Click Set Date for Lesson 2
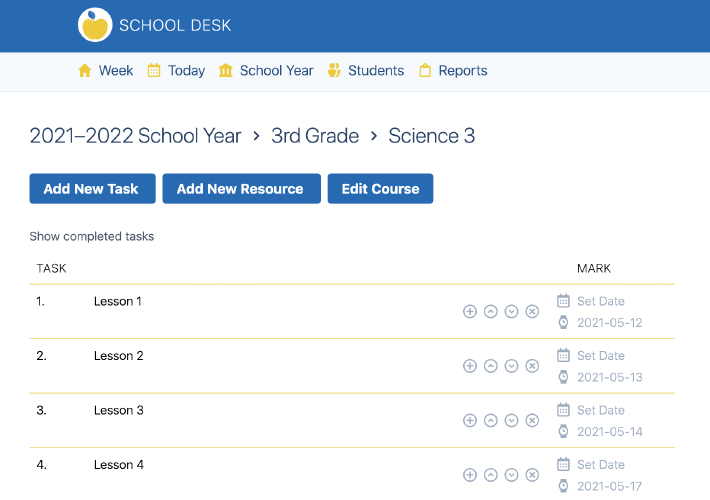Screen dimensions: 710x500 600,356
